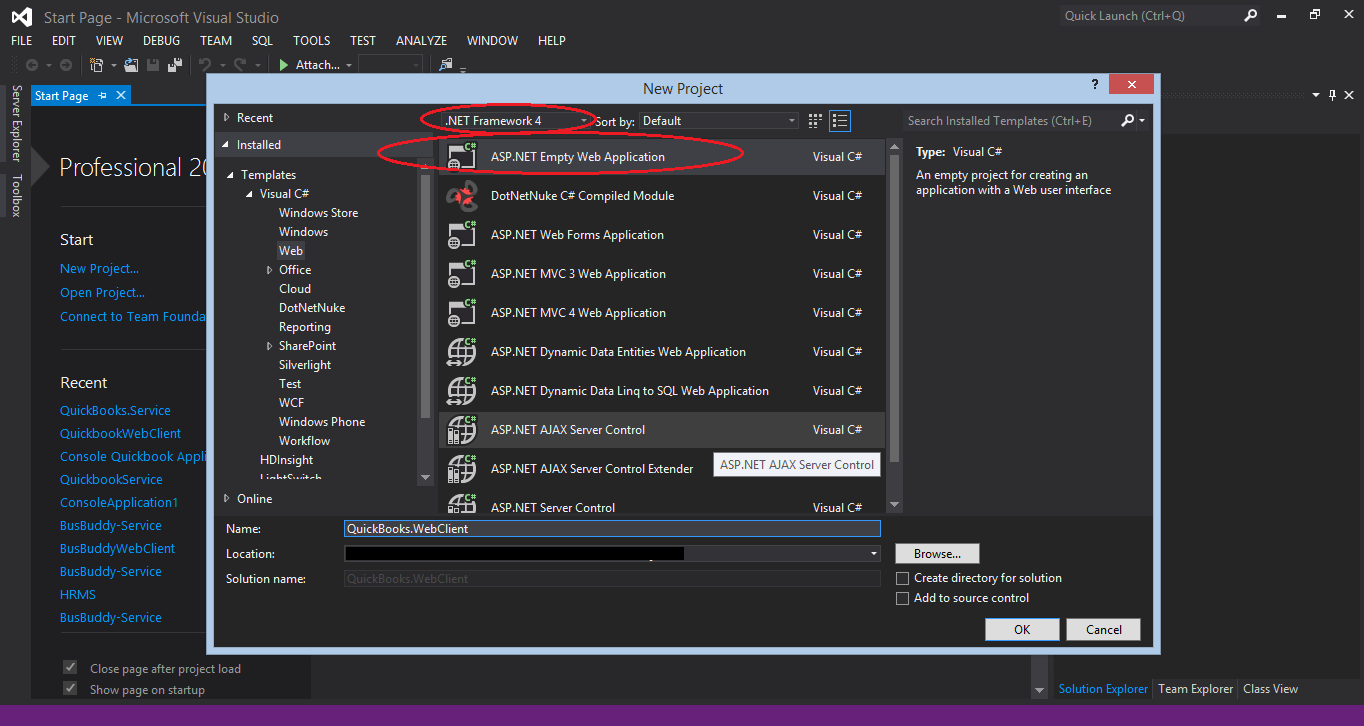Screen dimensions: 1364x726
Task: Open recent project HRMS
Action: [78, 594]
